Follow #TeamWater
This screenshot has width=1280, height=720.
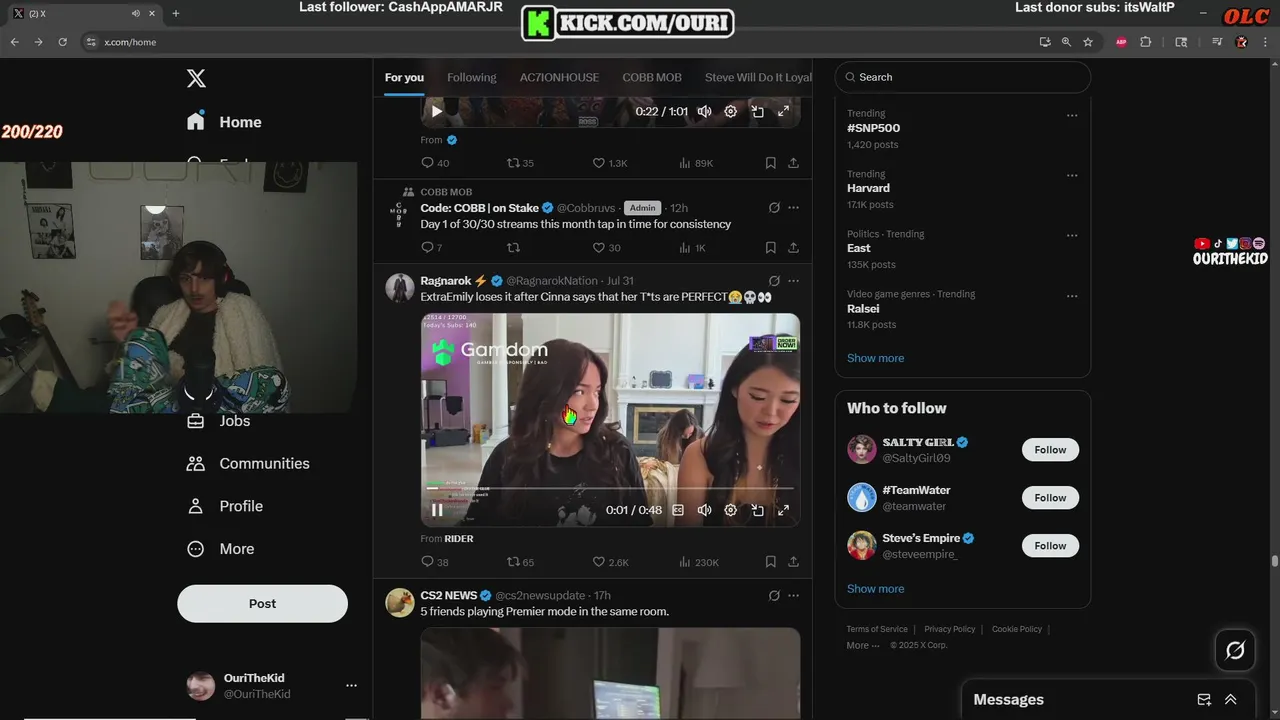coord(1050,498)
